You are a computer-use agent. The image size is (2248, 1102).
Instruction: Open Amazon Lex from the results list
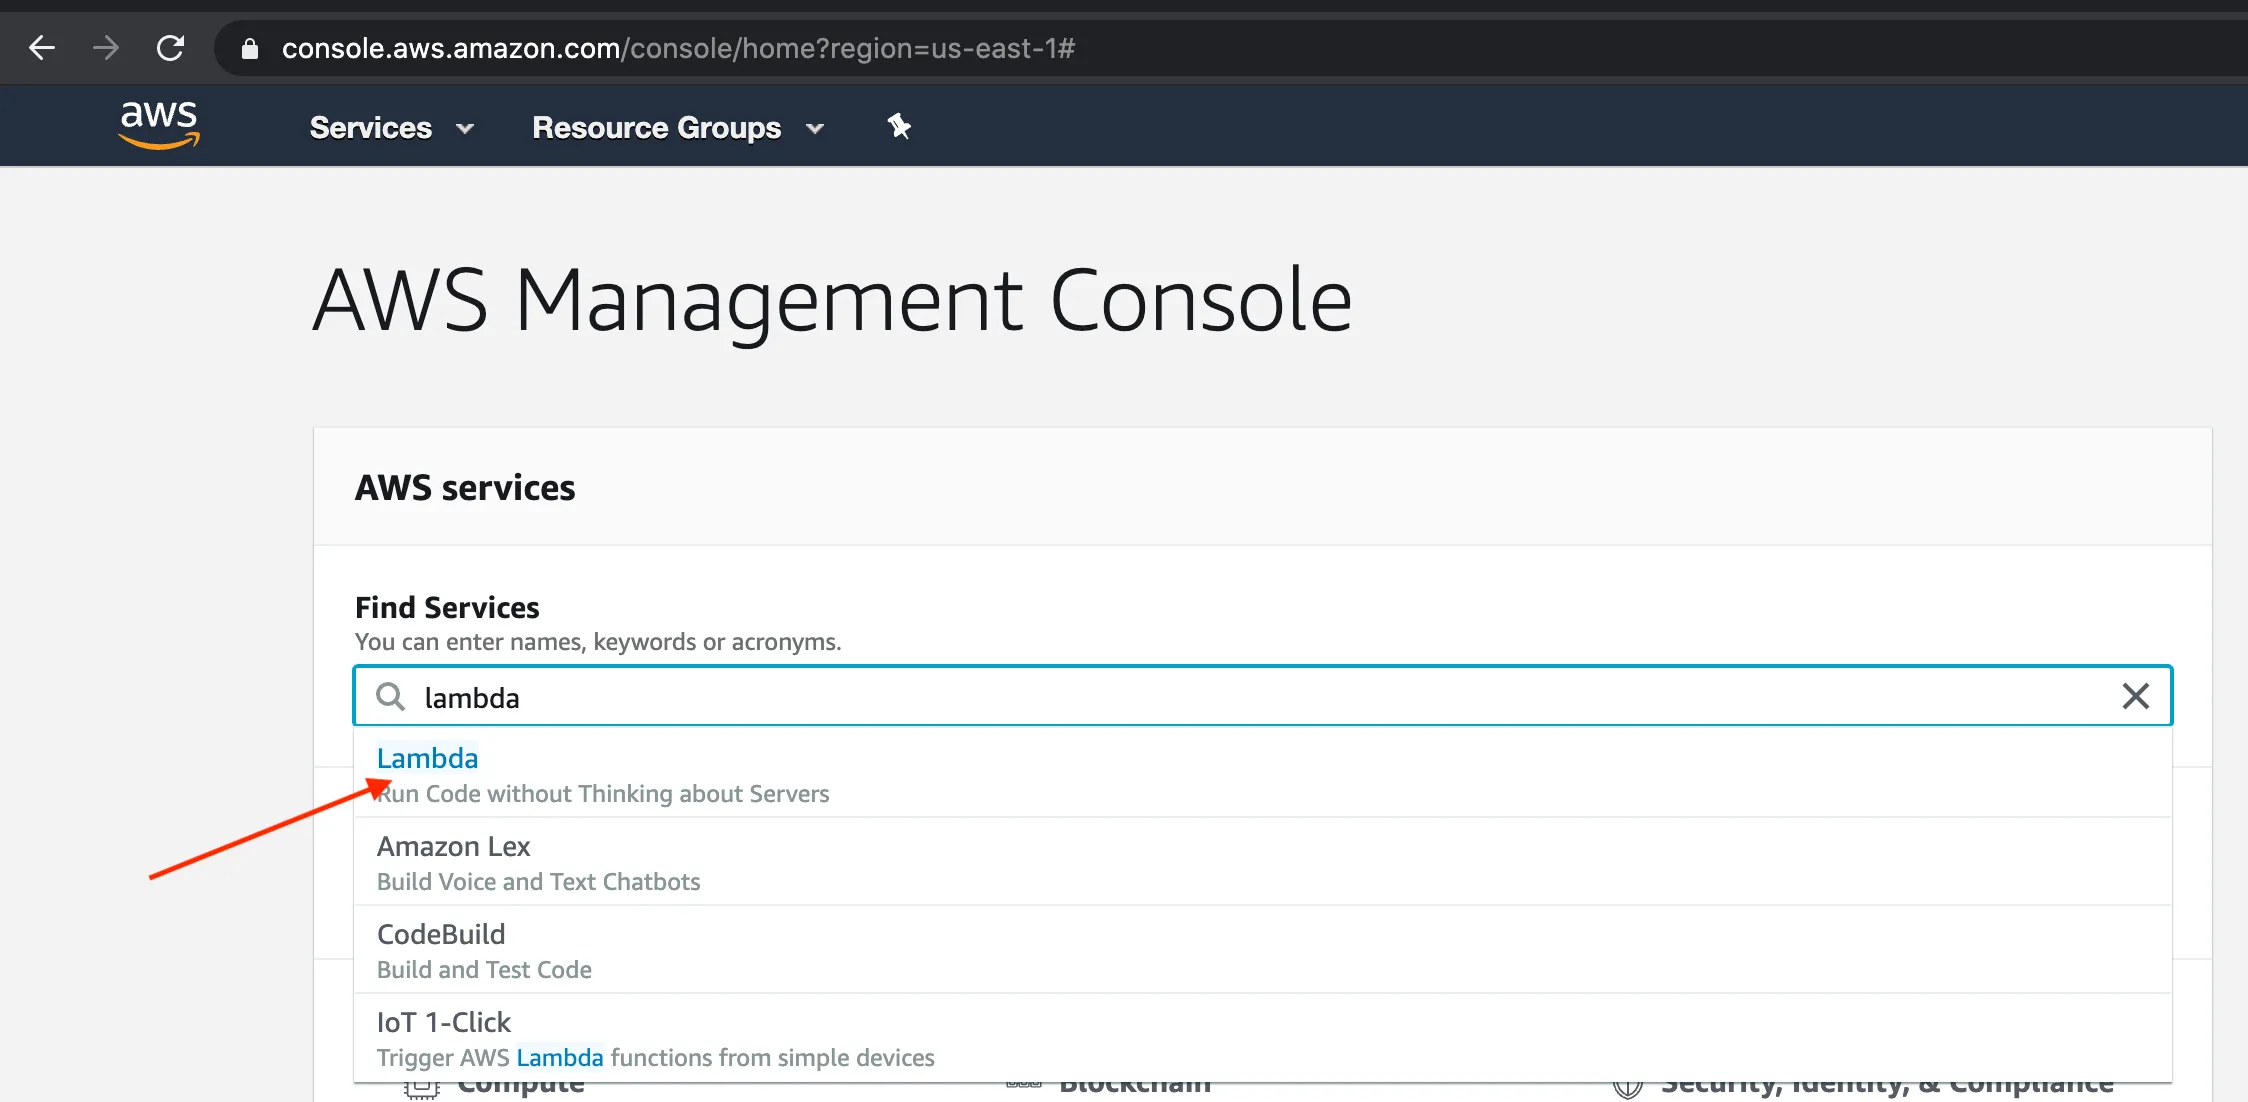pos(453,846)
